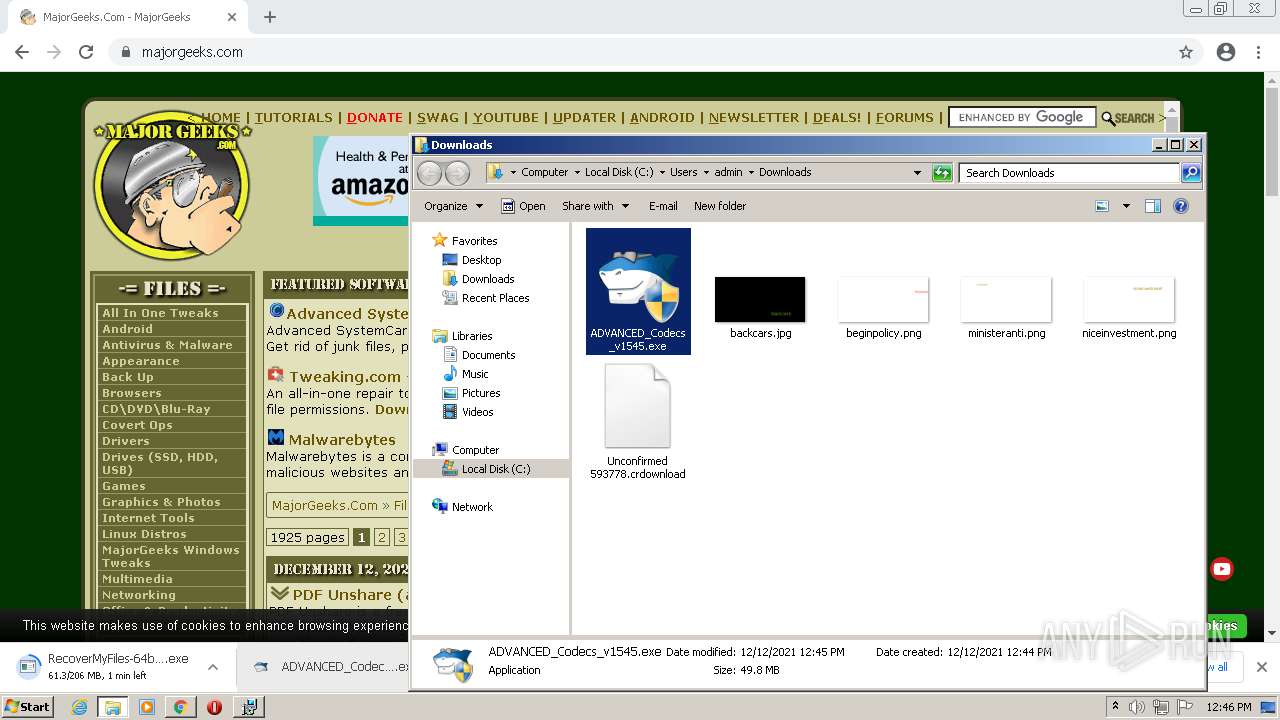1280x720 pixels.
Task: Open a new Chrome tab
Action: pos(270,17)
